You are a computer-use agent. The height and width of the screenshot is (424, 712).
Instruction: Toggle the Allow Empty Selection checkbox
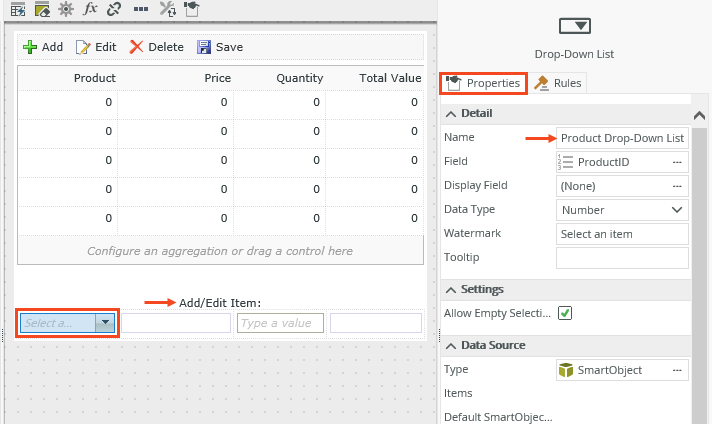[565, 313]
